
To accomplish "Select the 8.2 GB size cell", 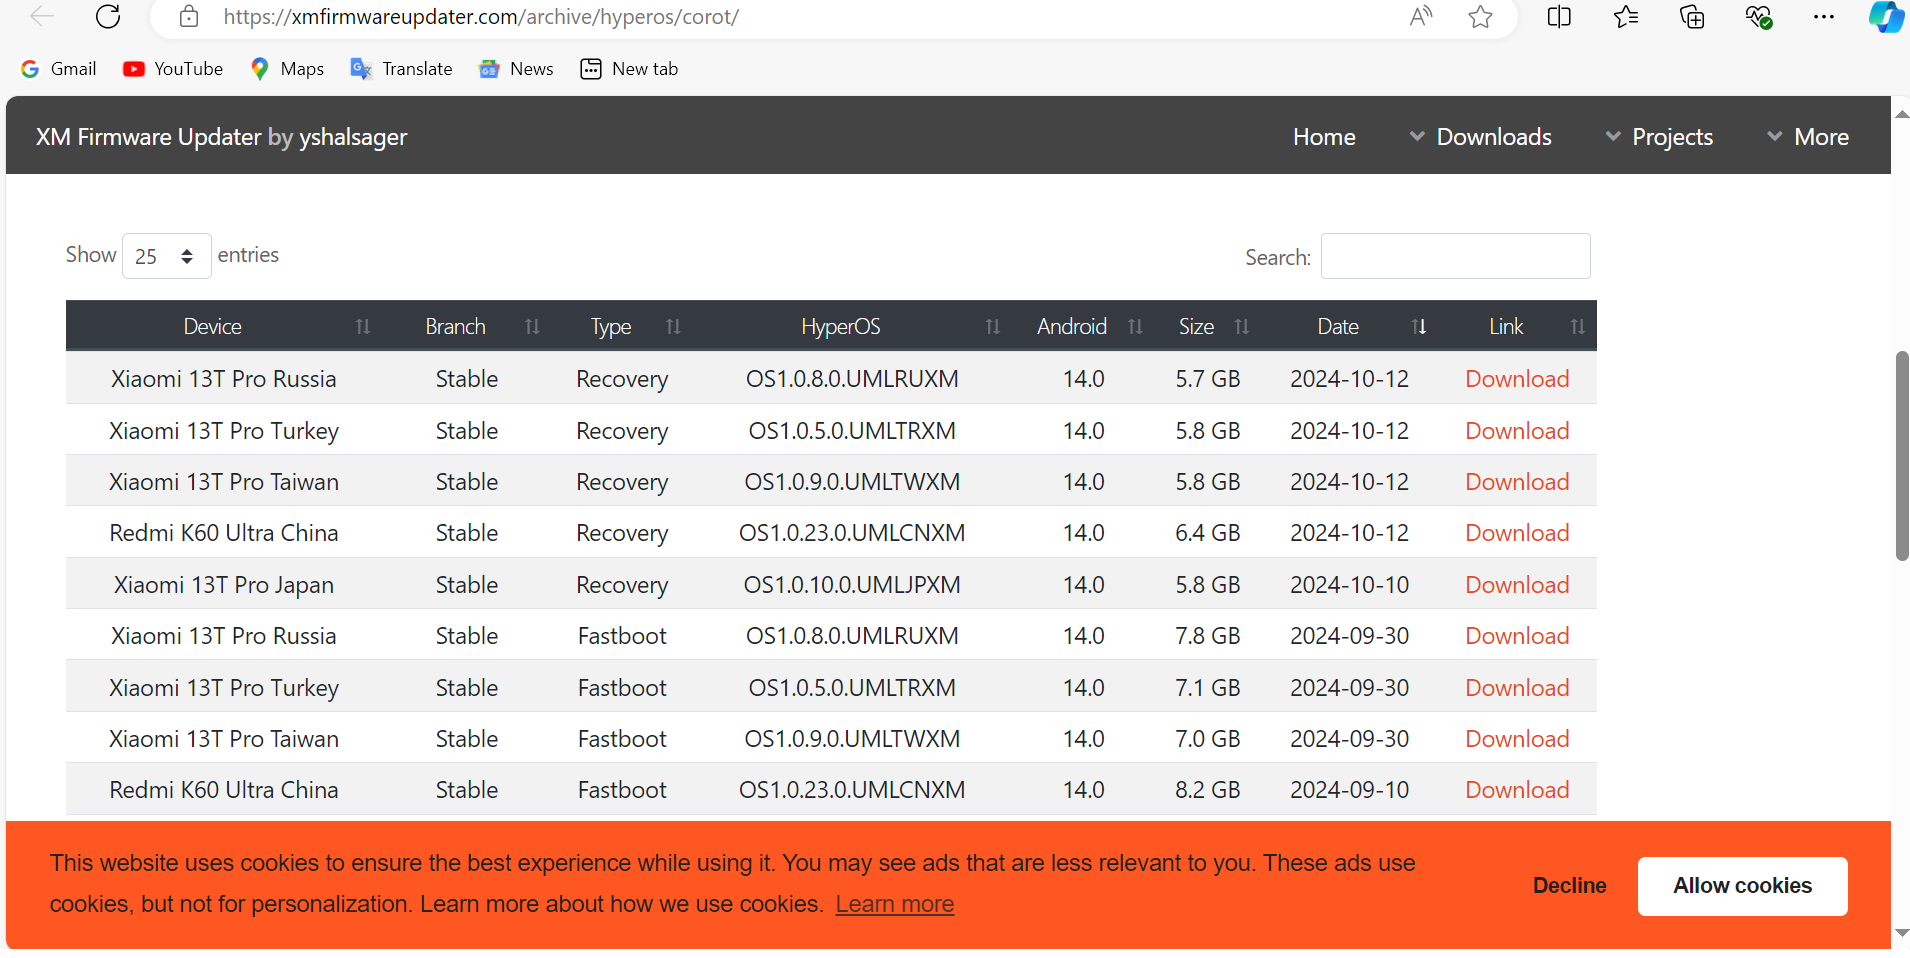I will pyautogui.click(x=1208, y=790).
